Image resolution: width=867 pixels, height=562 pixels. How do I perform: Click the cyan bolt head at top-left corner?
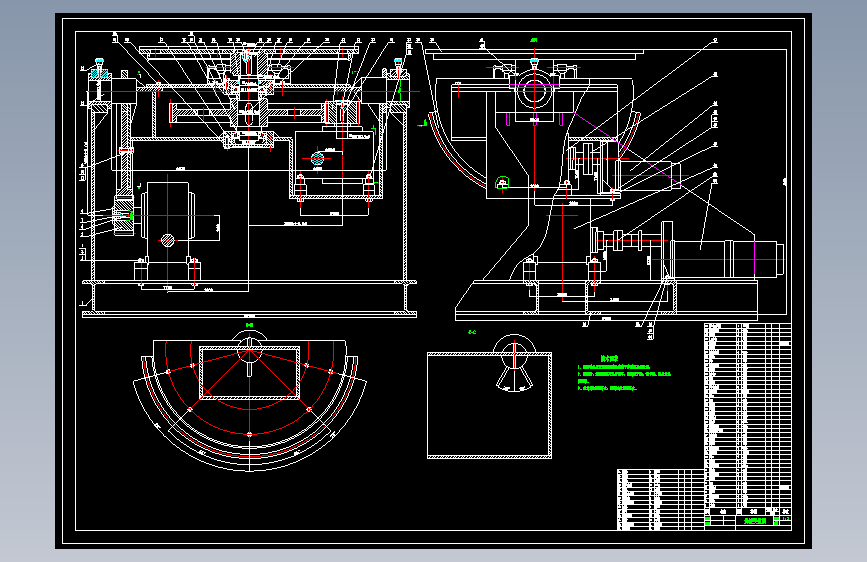click(x=100, y=61)
